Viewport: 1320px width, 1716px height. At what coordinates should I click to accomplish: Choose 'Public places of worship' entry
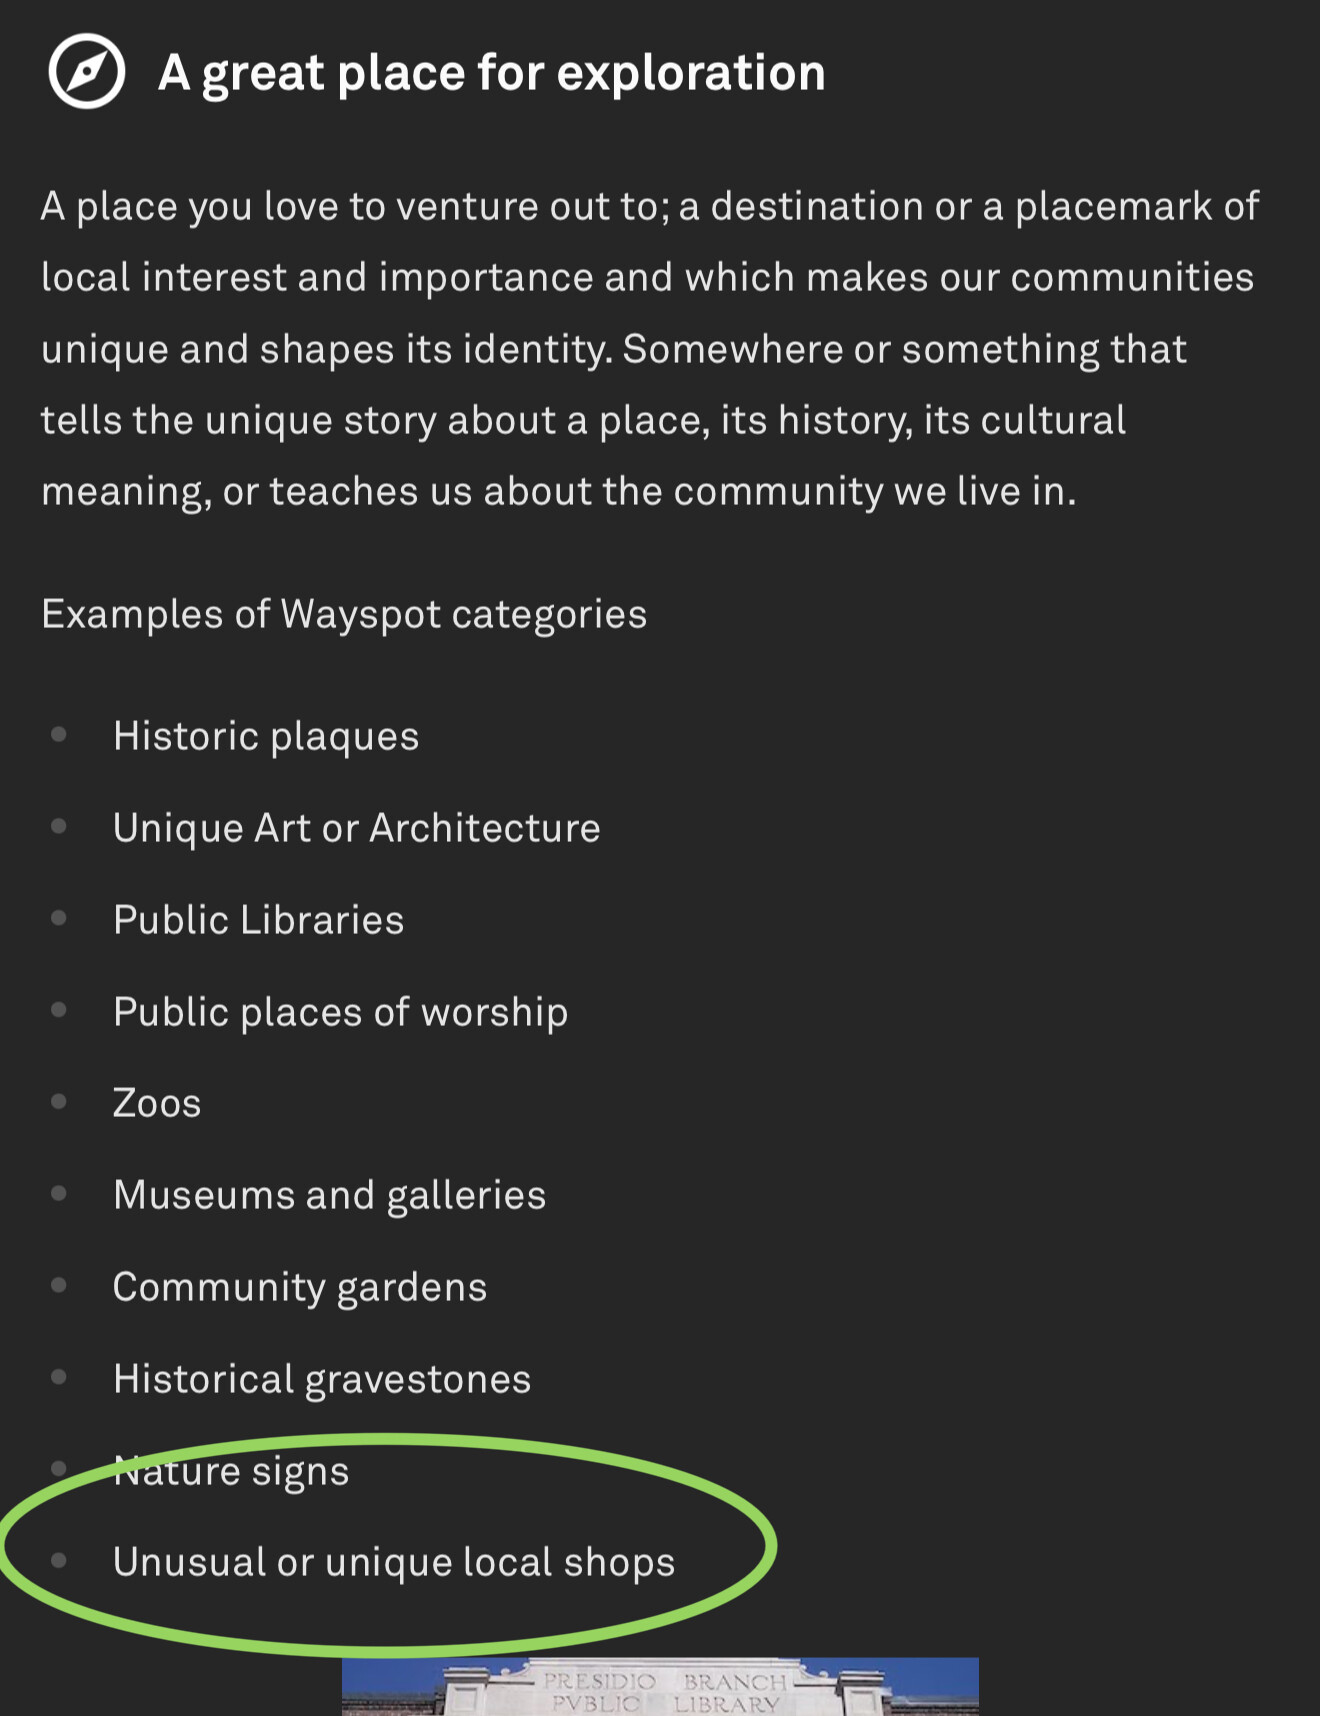point(341,1012)
